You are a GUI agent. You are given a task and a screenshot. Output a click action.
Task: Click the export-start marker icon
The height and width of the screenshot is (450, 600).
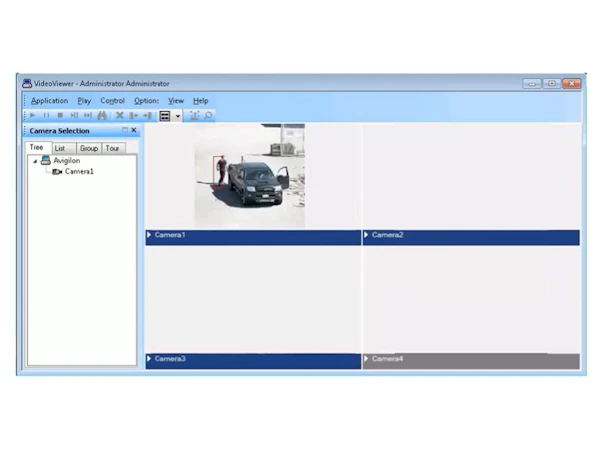point(134,115)
